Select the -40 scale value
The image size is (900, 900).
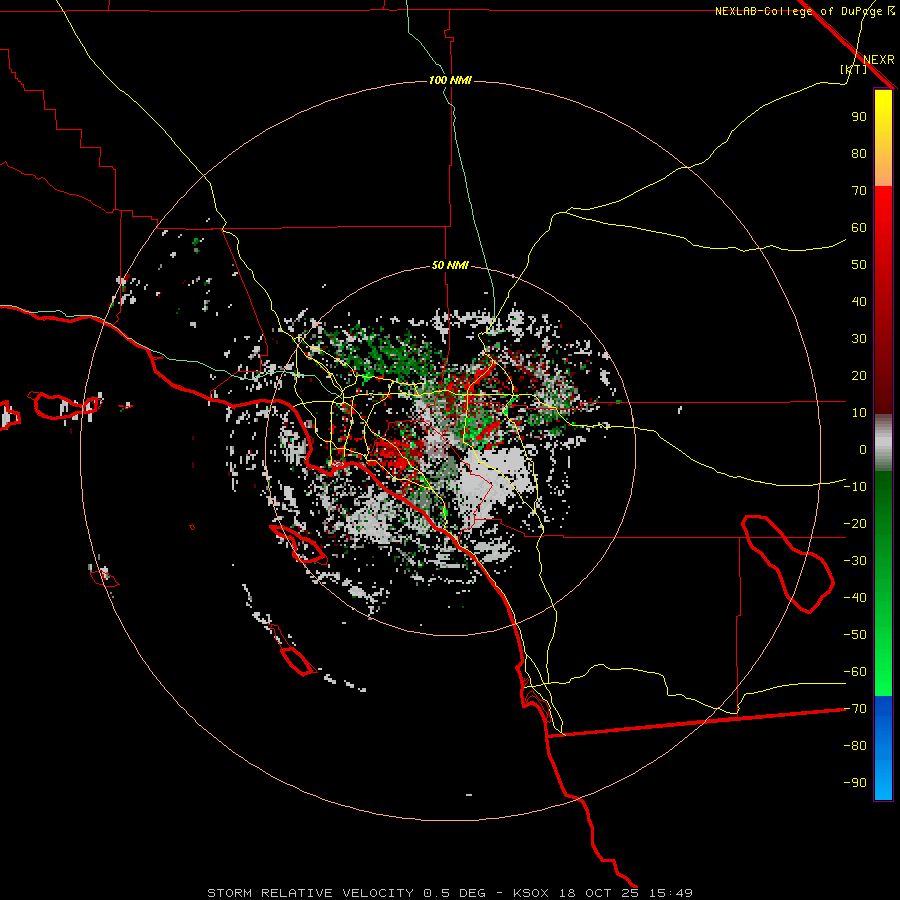click(855, 598)
